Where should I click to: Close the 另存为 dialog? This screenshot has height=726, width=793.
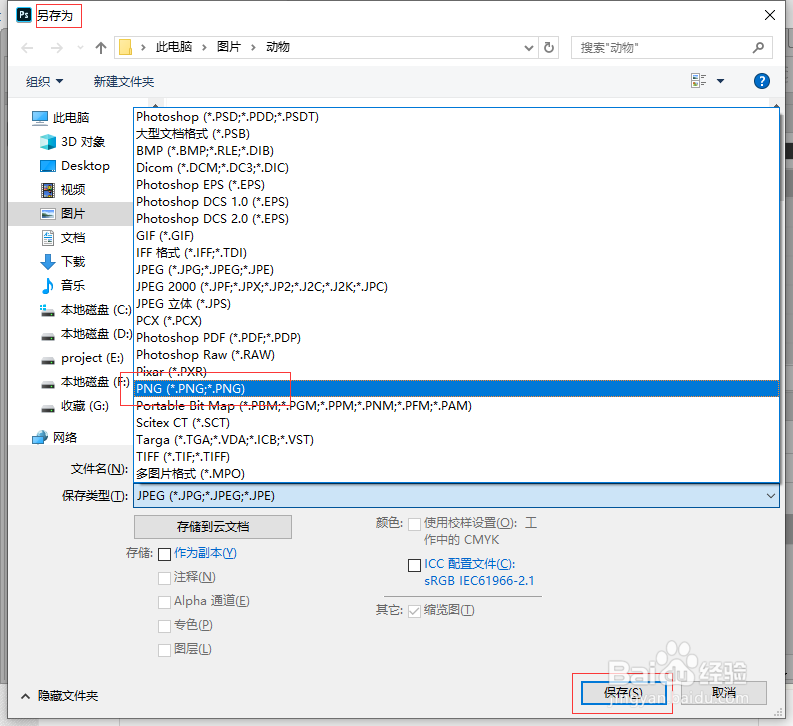click(770, 15)
